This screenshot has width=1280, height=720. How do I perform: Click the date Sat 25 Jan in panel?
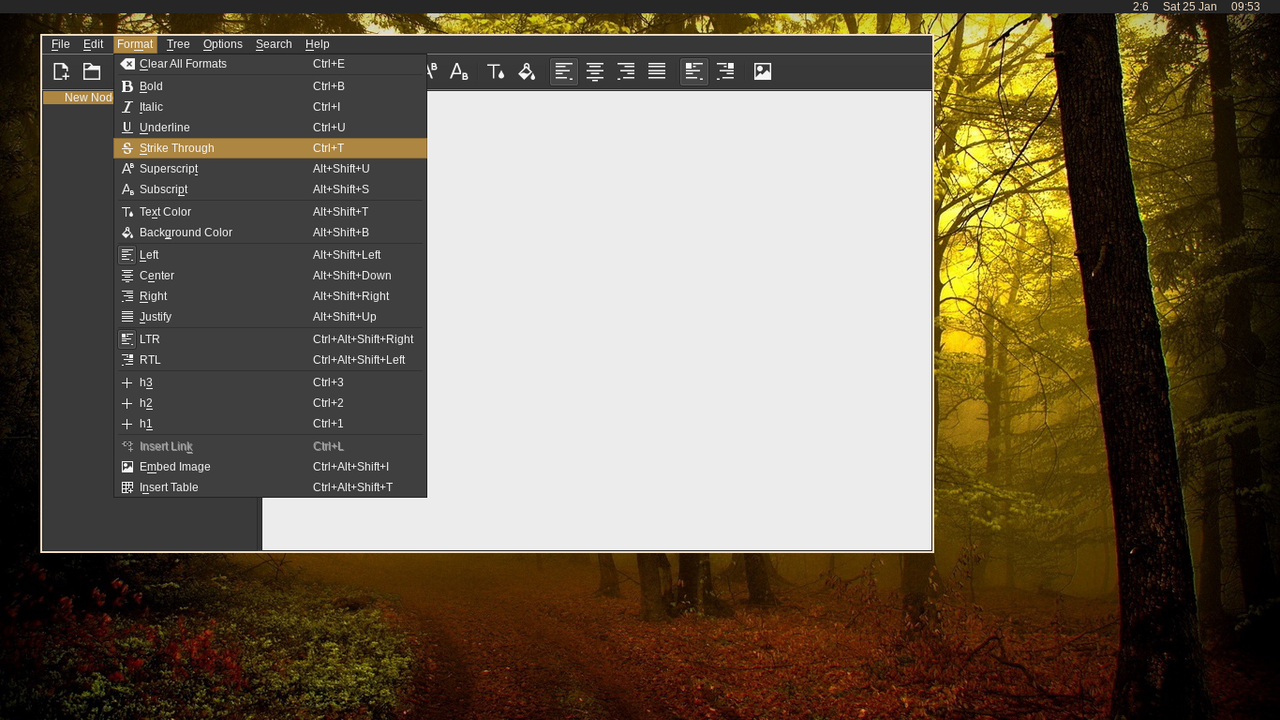[x=1189, y=7]
